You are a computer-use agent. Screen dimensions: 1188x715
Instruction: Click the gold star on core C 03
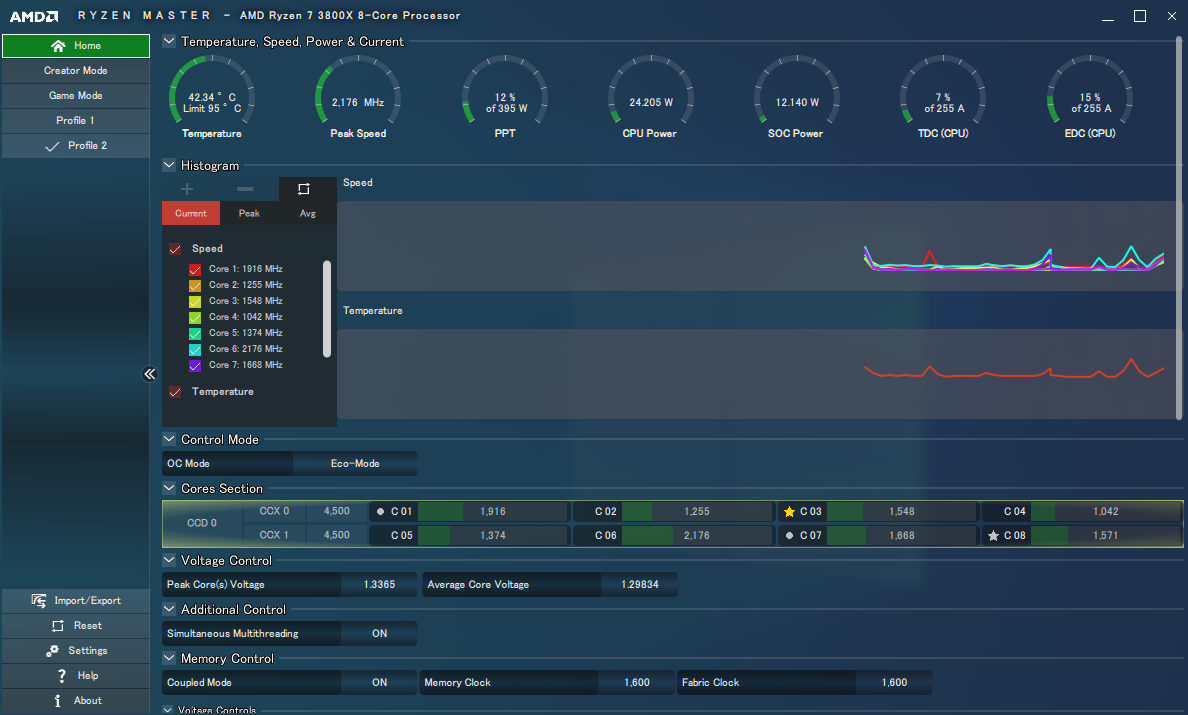(789, 512)
